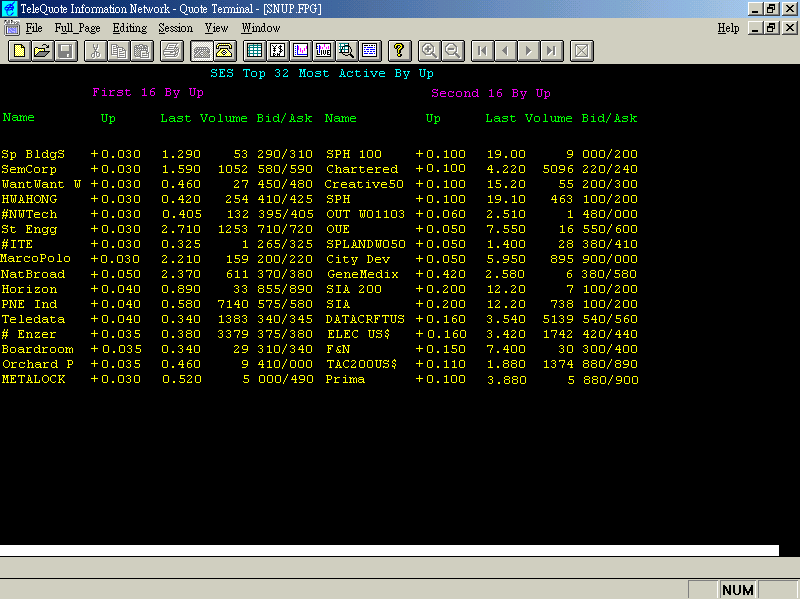Screen dimensions: 800x600
Task: Click the MarcoPolo stock name
Action: pyautogui.click(x=35, y=259)
